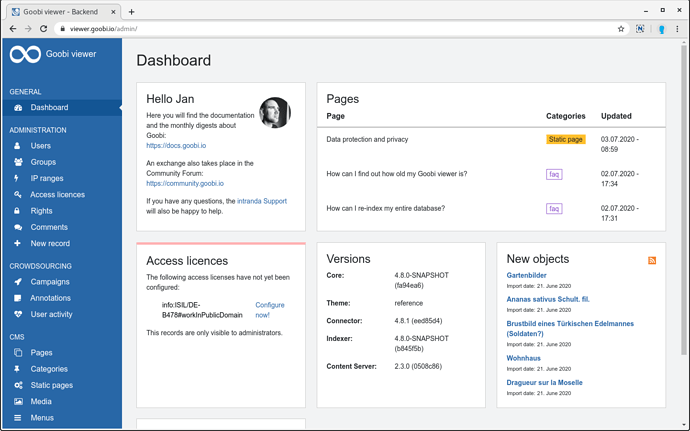690x431 pixels.
Task: Click the Core version value 4.8.0-SNAPSHOT
Action: [x=421, y=280]
